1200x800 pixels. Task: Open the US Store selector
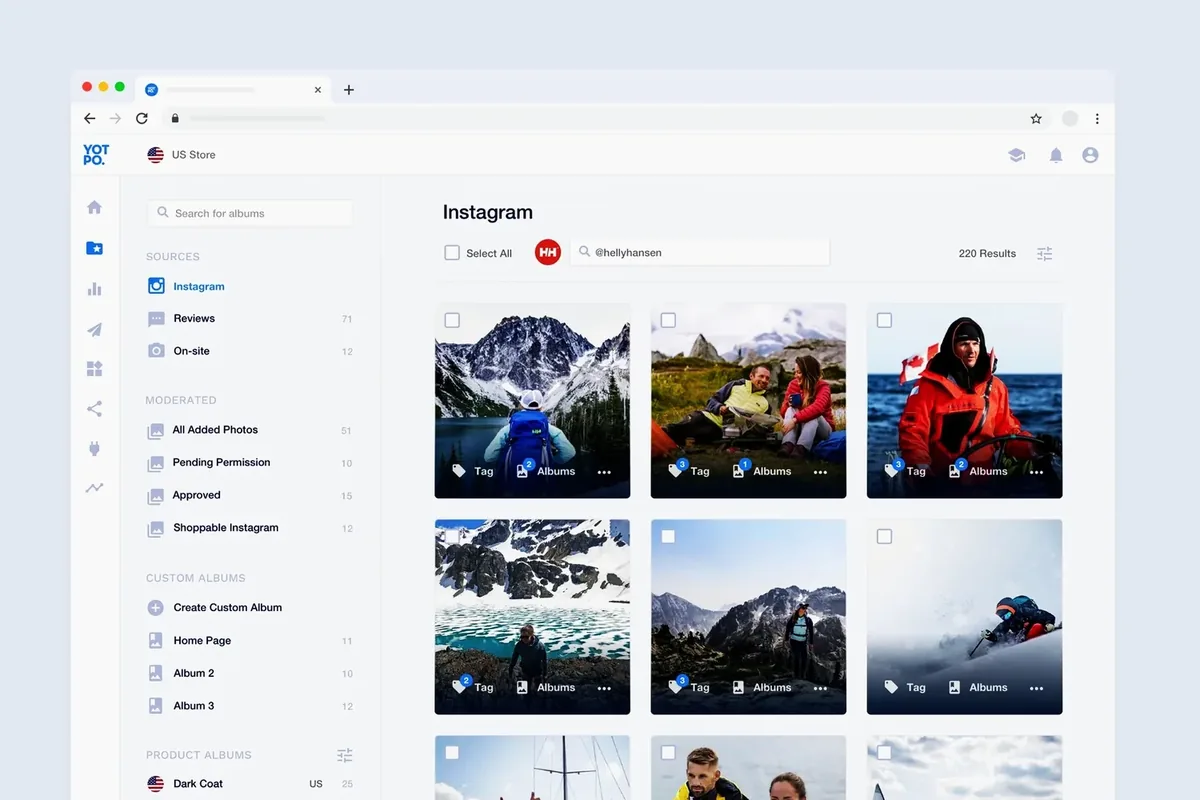(x=181, y=155)
